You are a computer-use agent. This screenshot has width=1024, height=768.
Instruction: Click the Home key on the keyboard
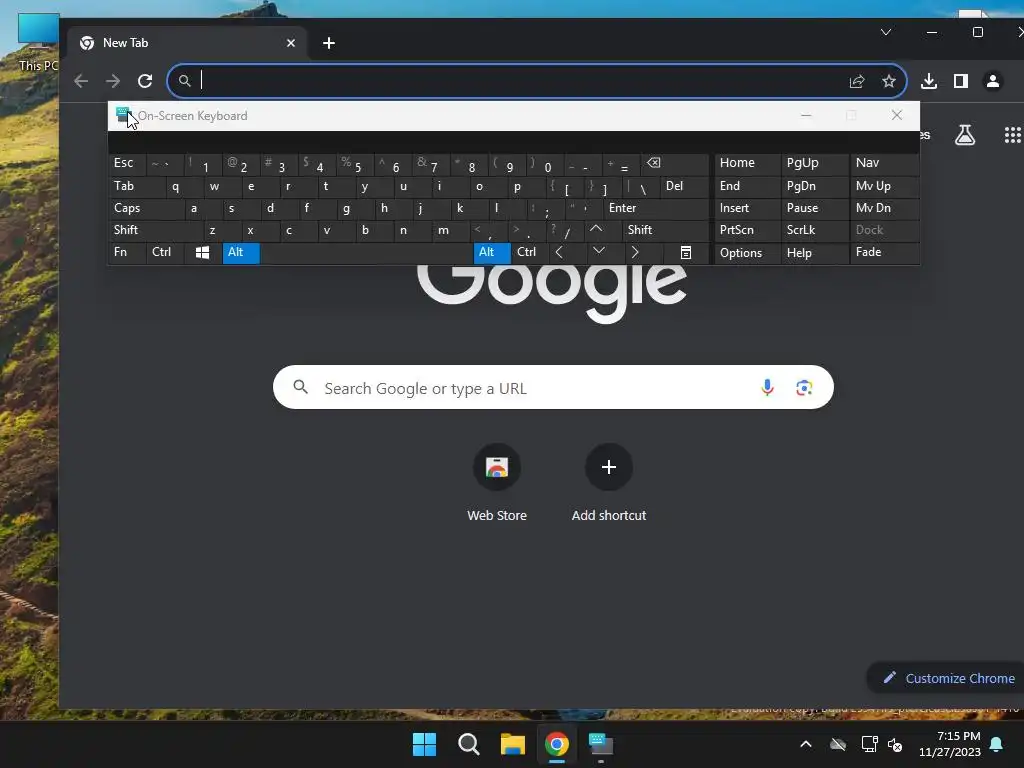pyautogui.click(x=747, y=163)
